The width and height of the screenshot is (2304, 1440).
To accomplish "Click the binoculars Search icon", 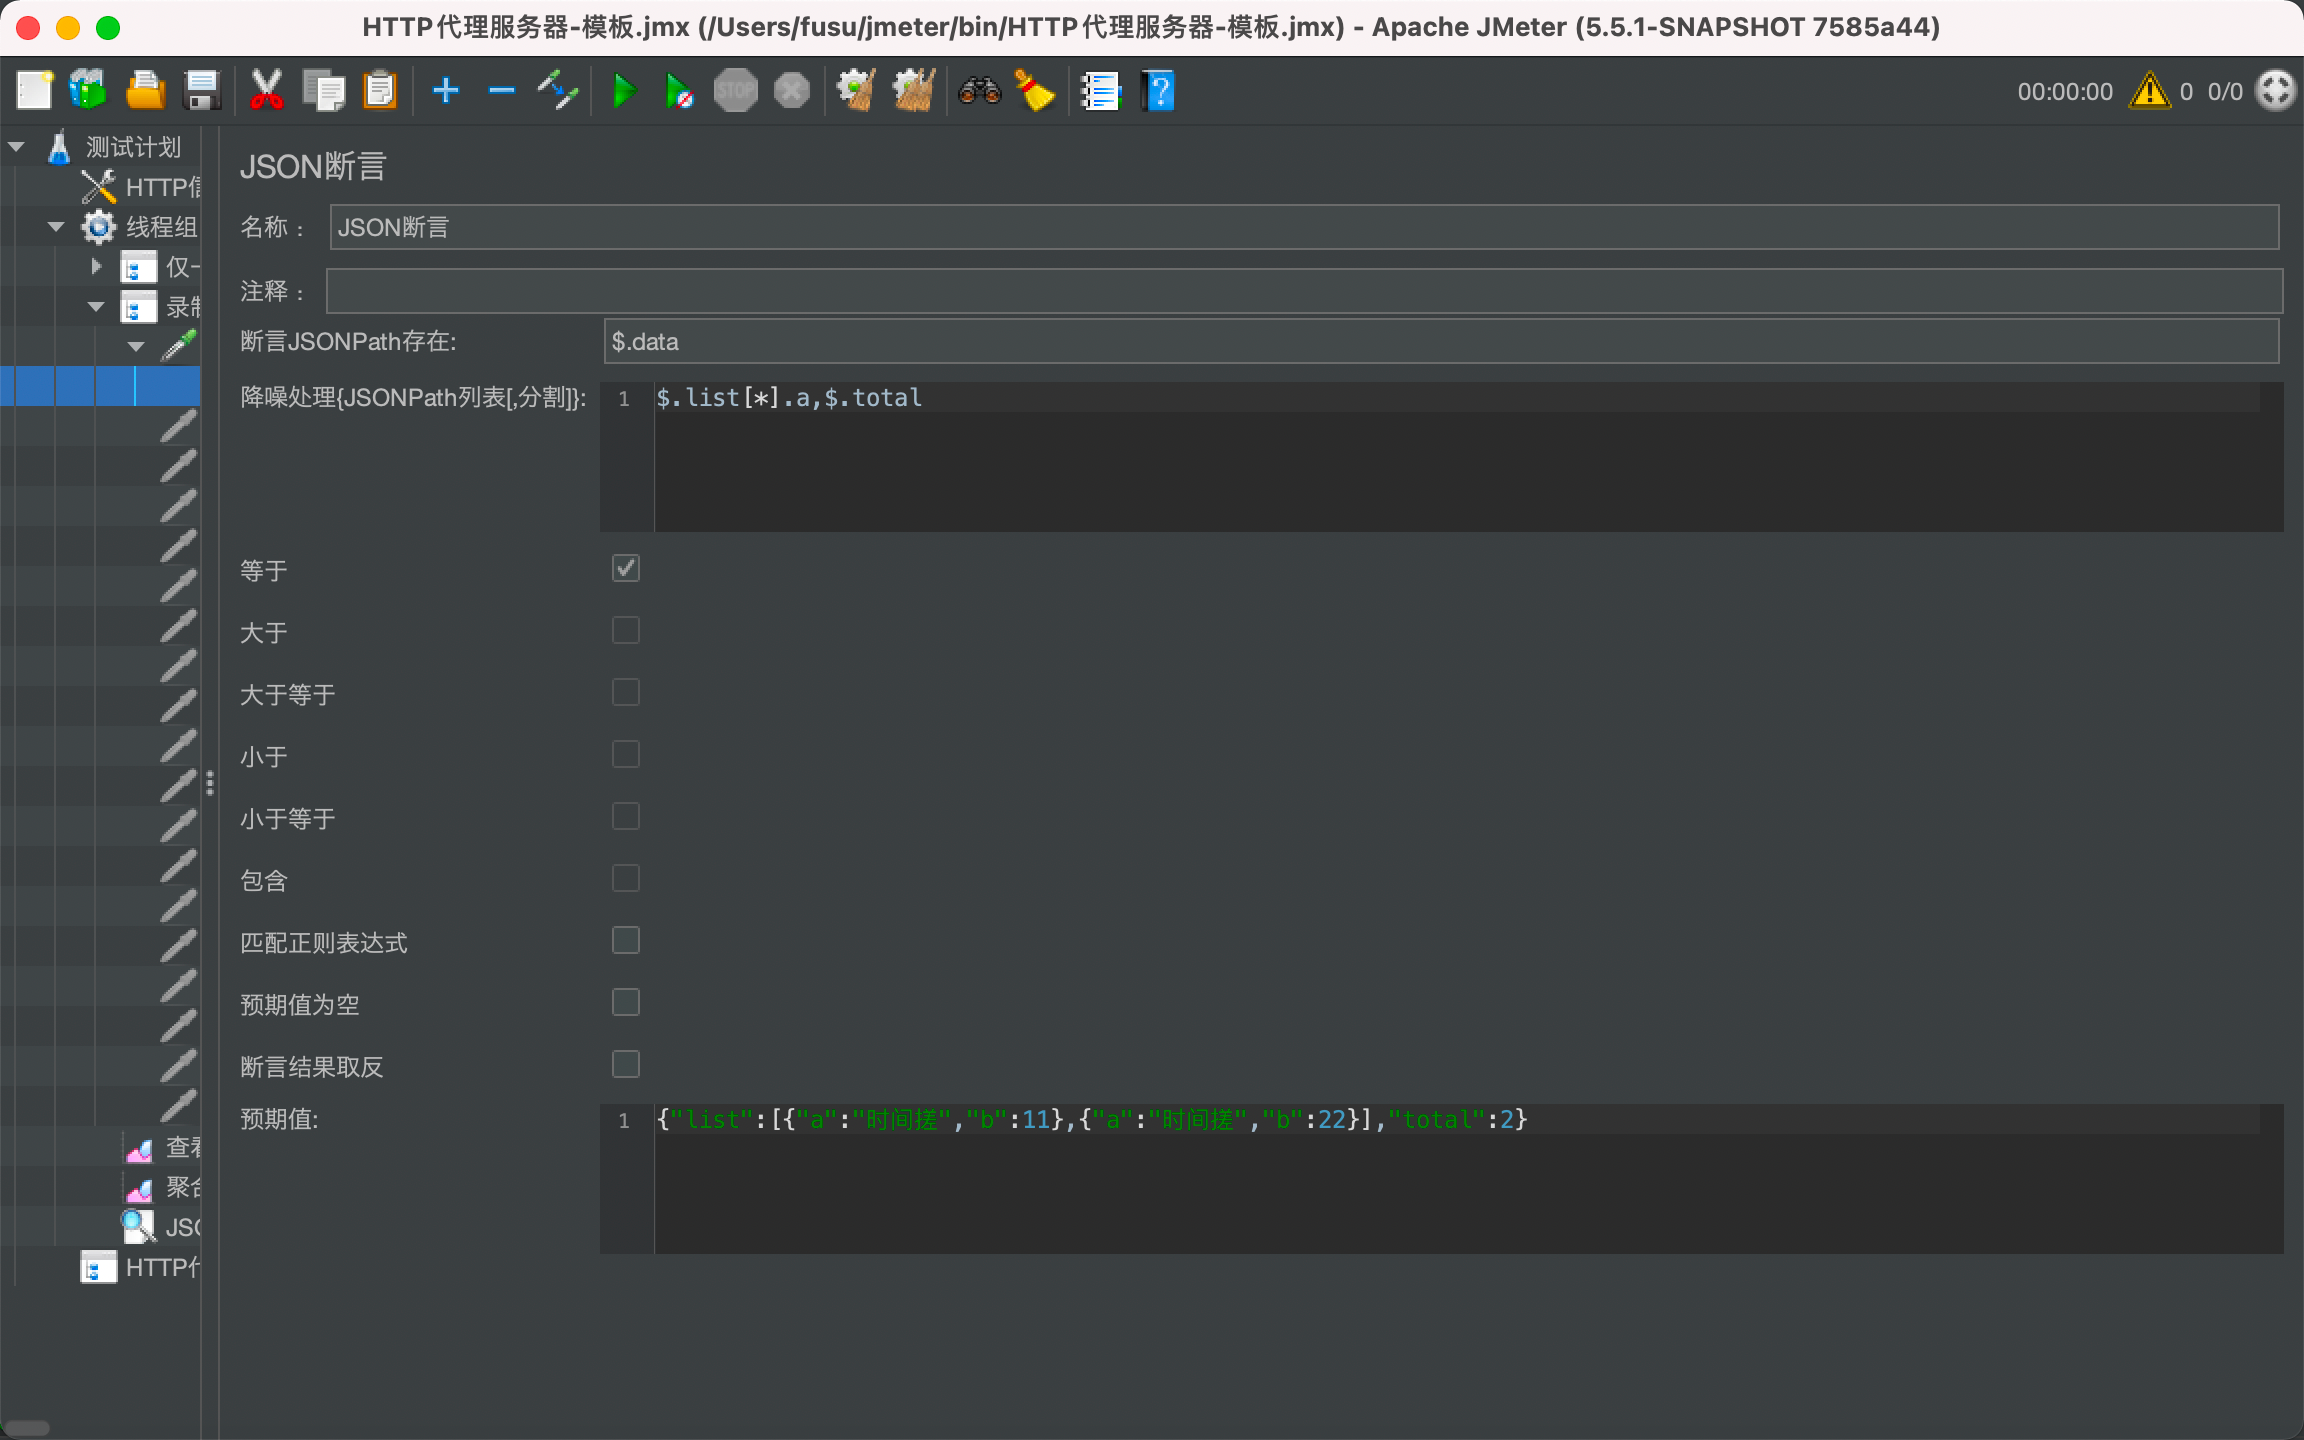I will [x=979, y=91].
